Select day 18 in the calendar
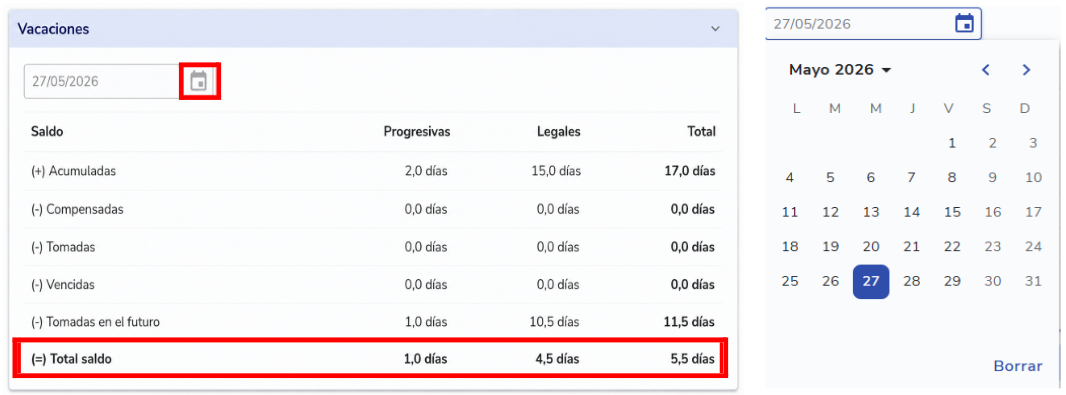The width and height of the screenshot is (1066, 395). tap(789, 246)
